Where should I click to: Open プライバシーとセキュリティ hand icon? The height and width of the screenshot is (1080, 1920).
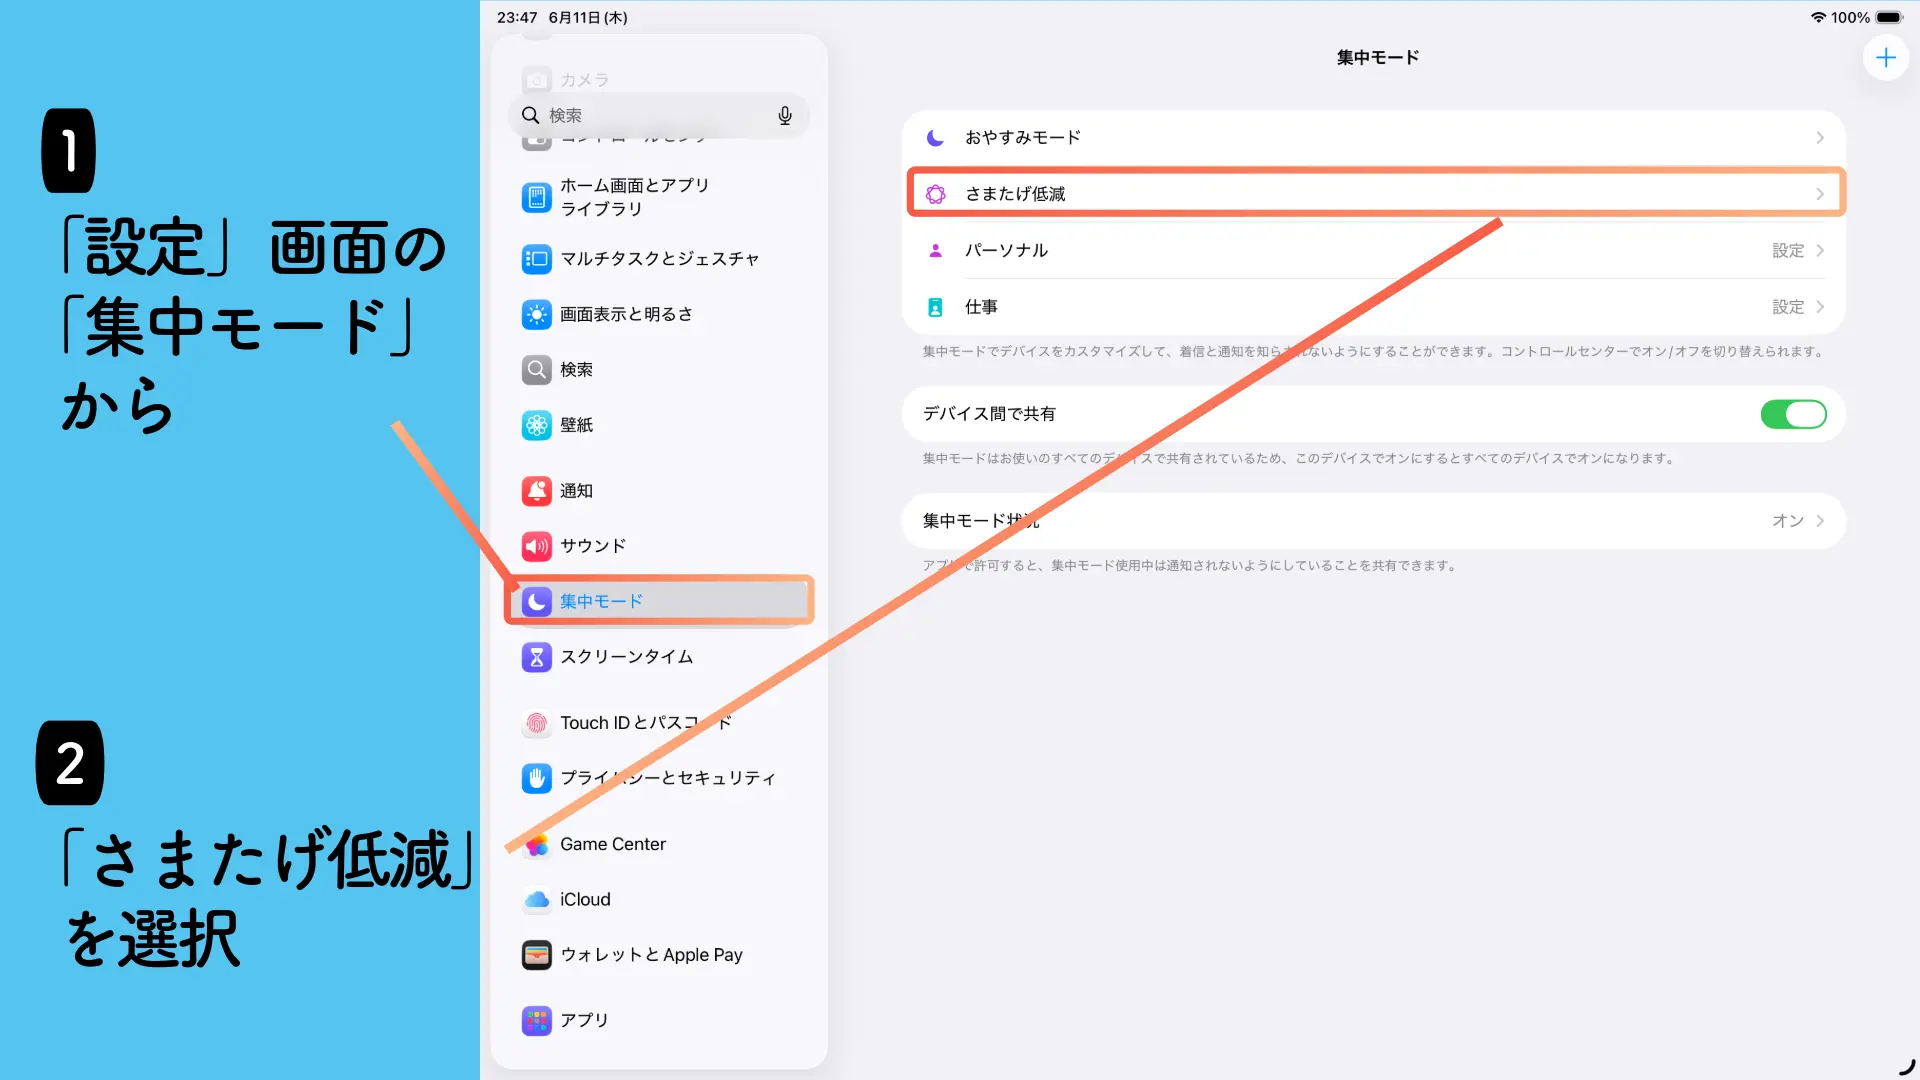click(537, 778)
